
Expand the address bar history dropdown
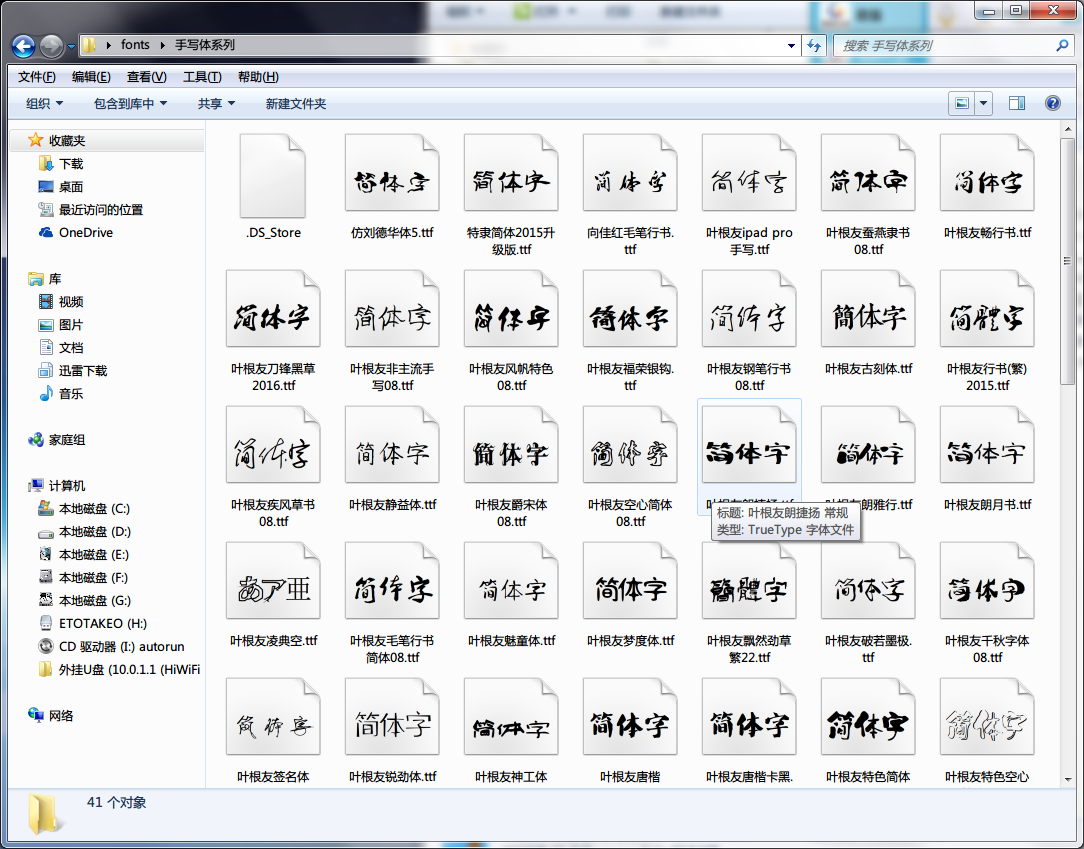coord(791,46)
